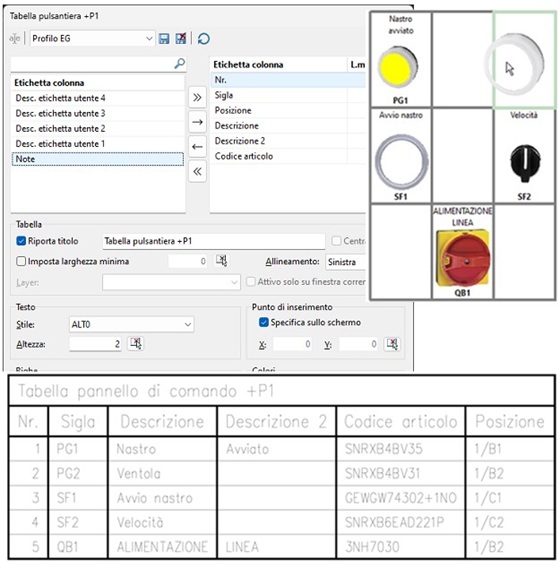Click the highlighted empty white button cell
This screenshot has width=560, height=568.
point(525,60)
